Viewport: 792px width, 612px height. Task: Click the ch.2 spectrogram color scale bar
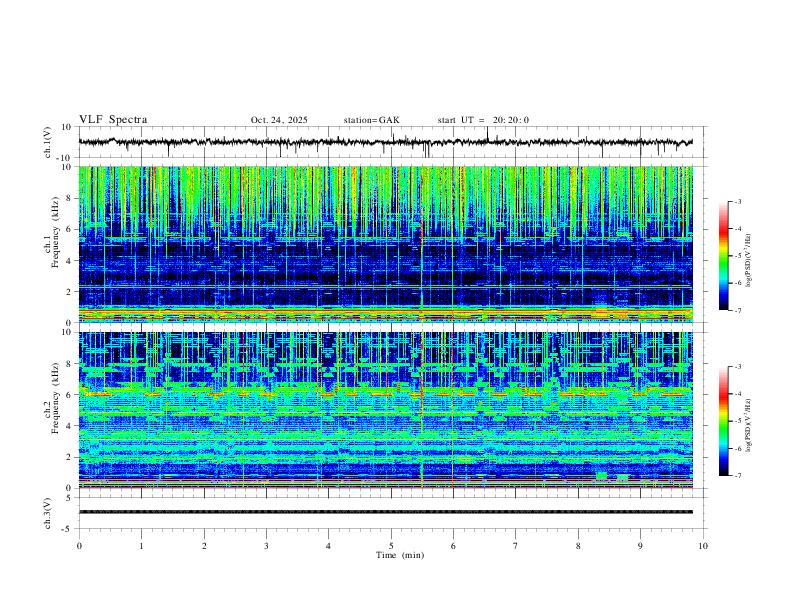point(723,421)
